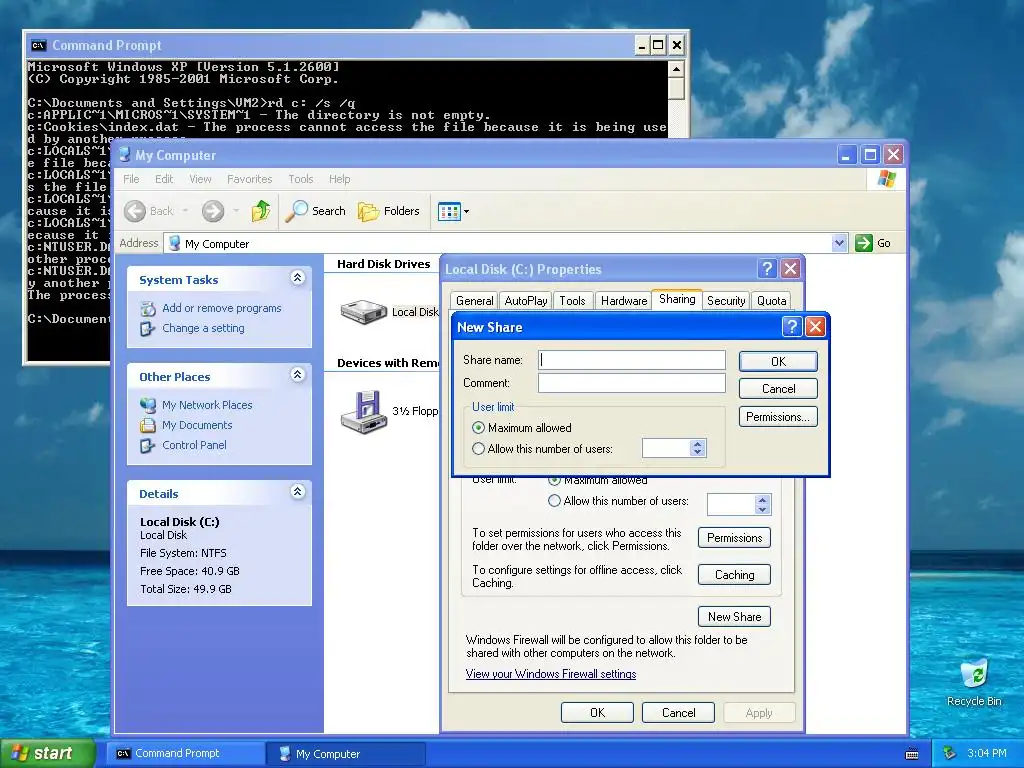Open the Favorites menu
The image size is (1024, 768).
249,179
